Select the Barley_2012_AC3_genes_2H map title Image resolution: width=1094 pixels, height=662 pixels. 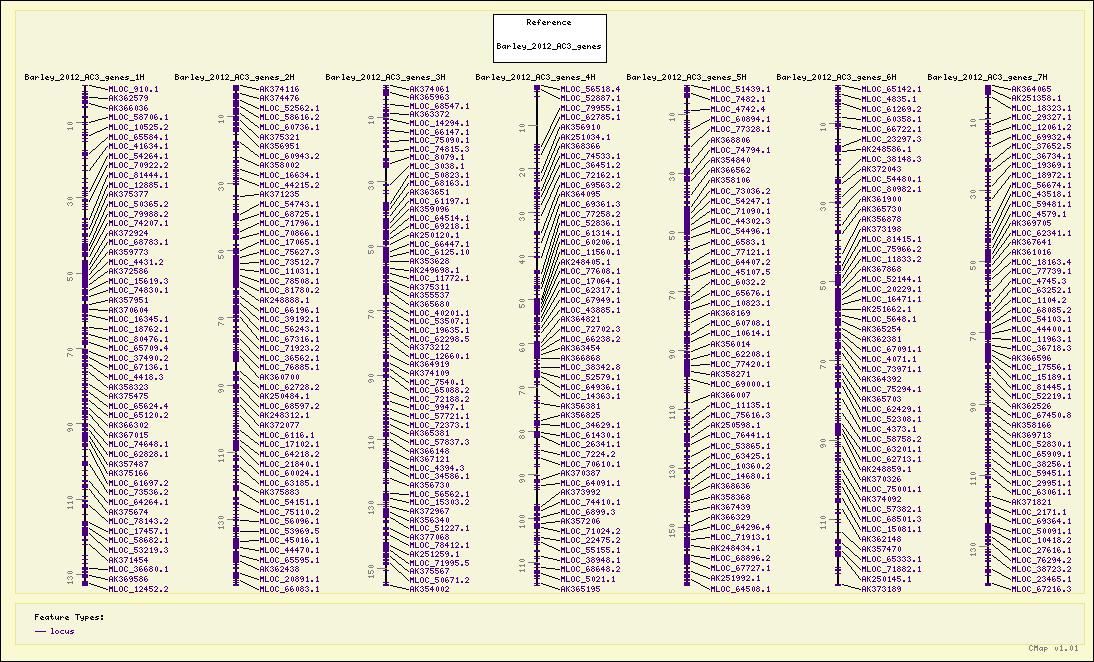(x=234, y=77)
